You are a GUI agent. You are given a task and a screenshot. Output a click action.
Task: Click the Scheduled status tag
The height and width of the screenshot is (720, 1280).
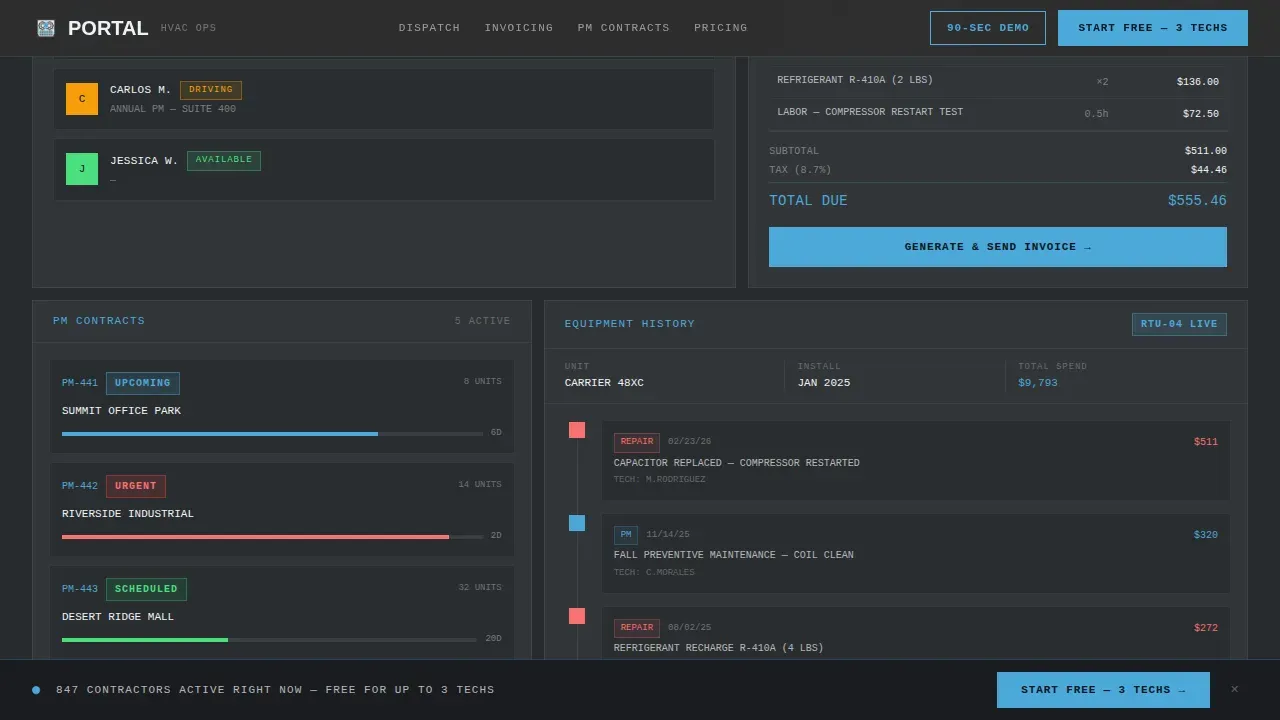point(146,589)
